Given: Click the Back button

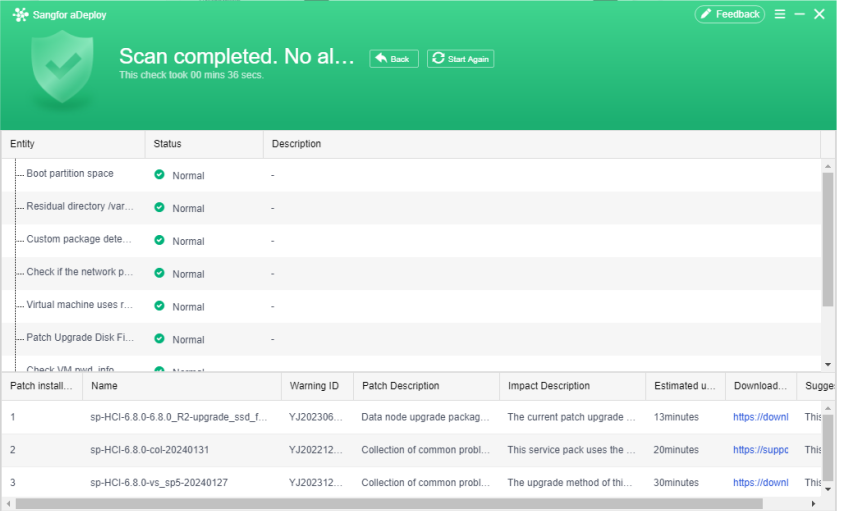Looking at the screenshot, I should coord(394,59).
